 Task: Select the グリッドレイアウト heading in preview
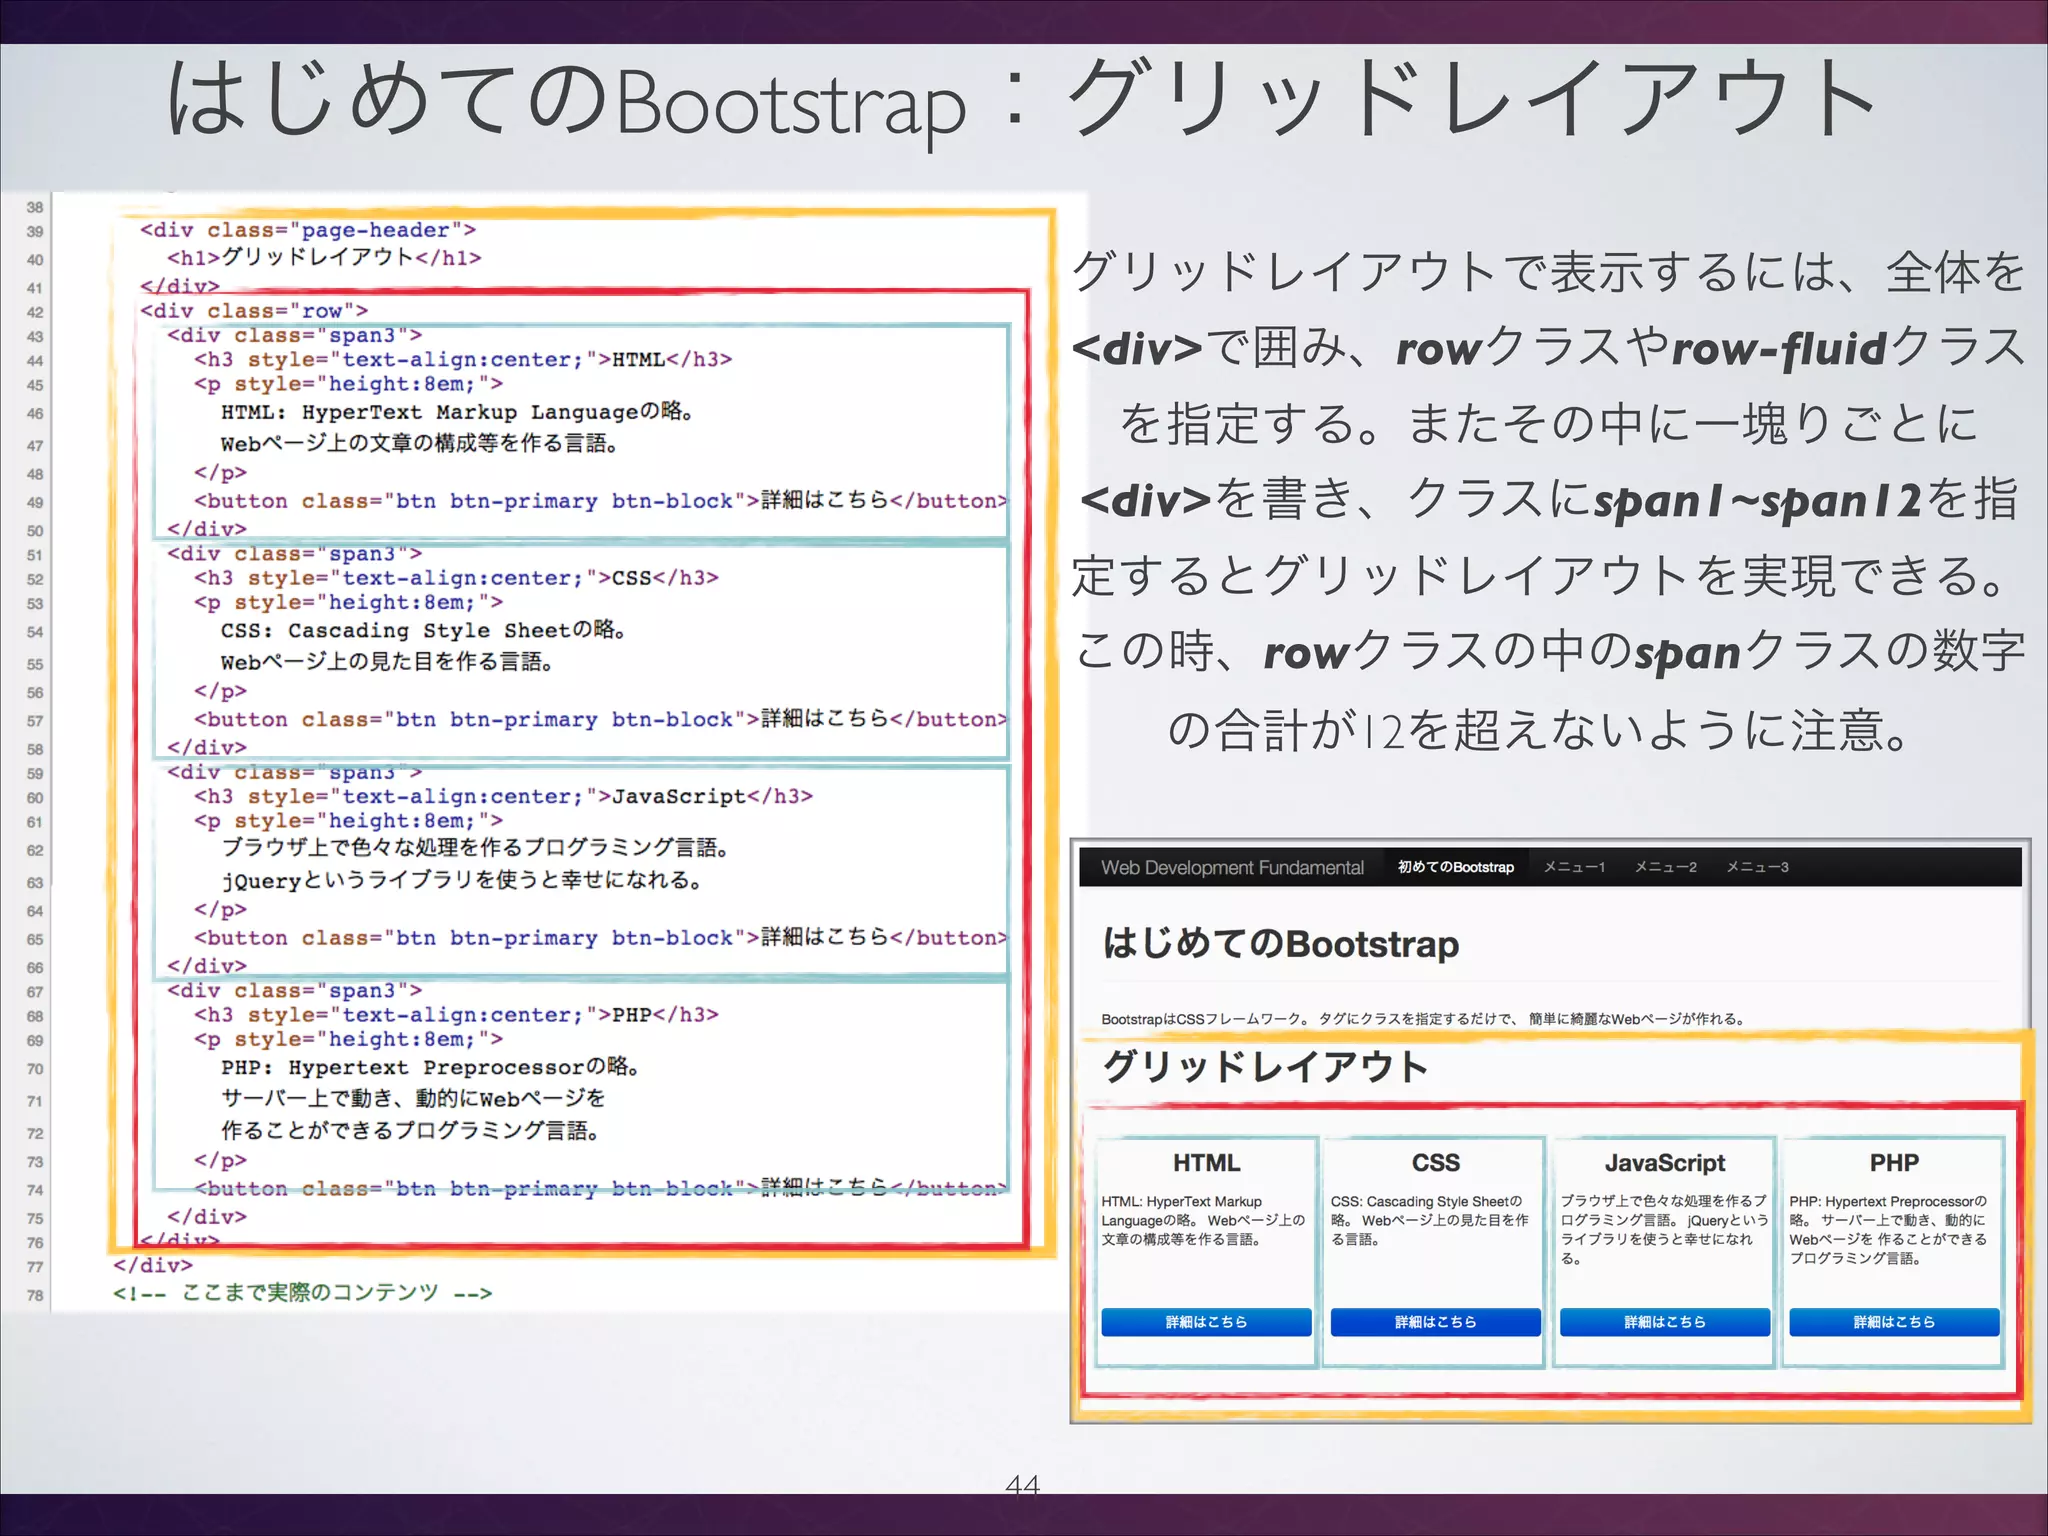1265,1067
